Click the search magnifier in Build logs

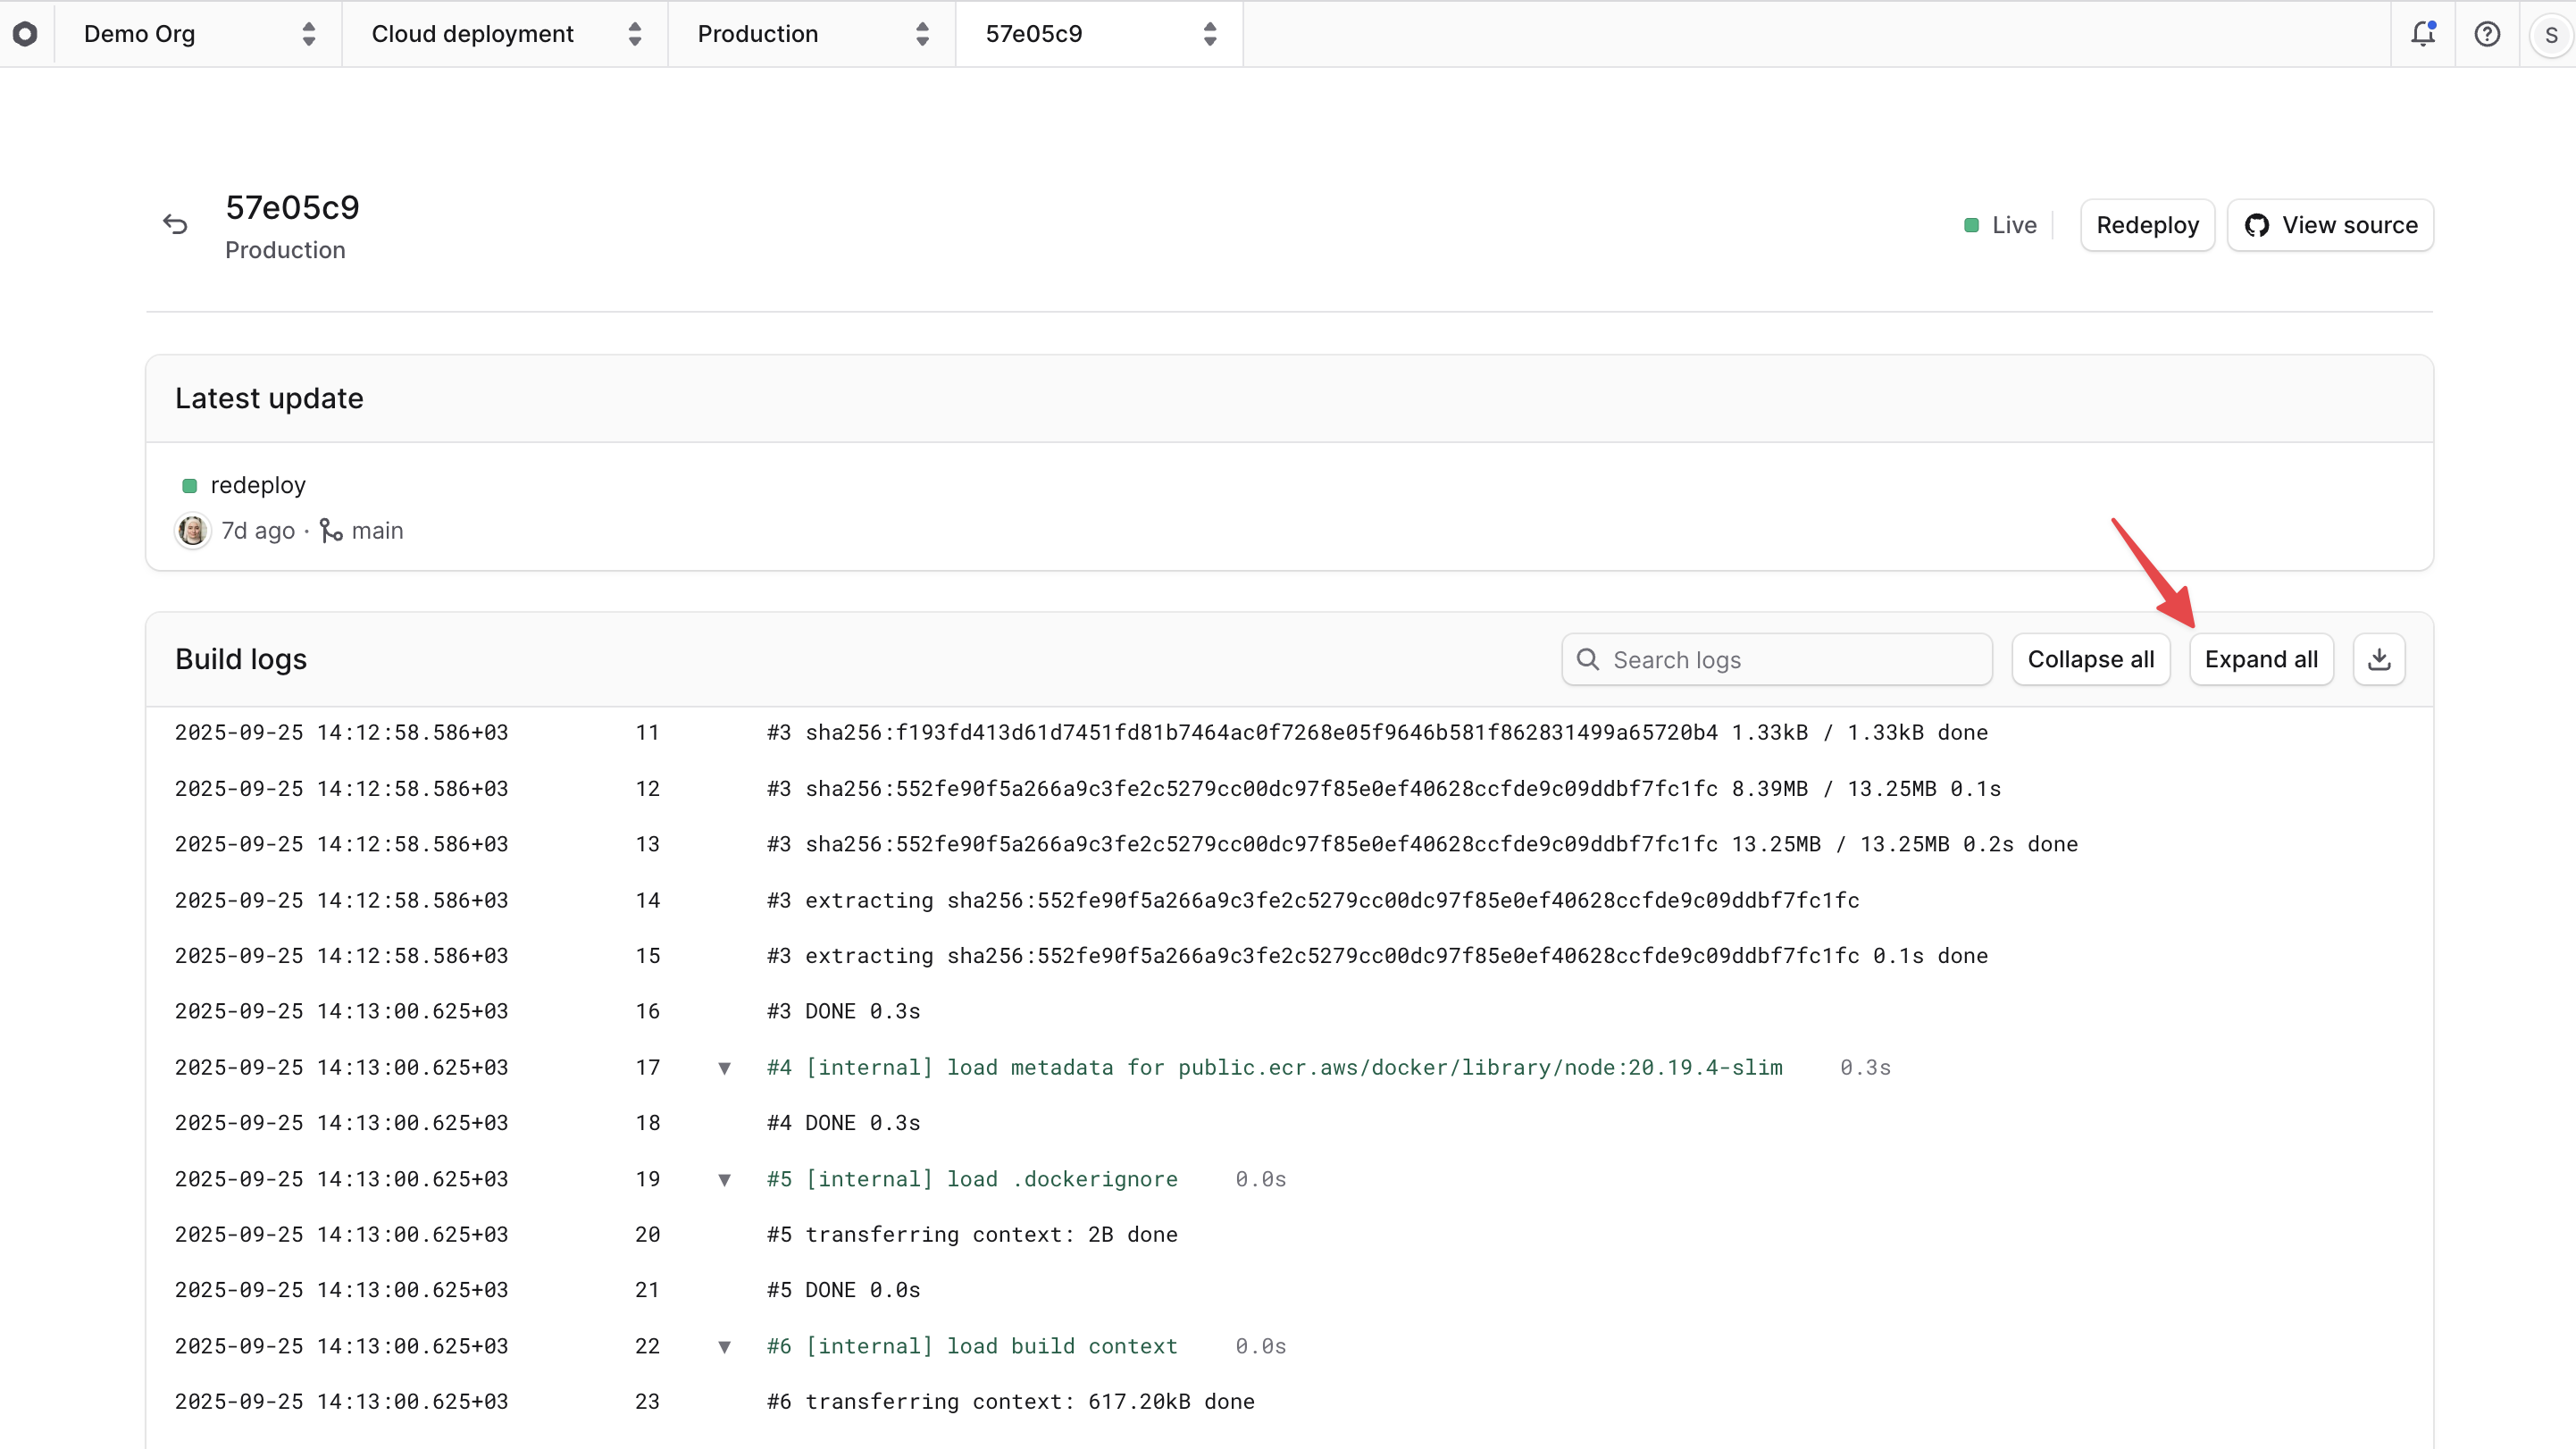1589,659
